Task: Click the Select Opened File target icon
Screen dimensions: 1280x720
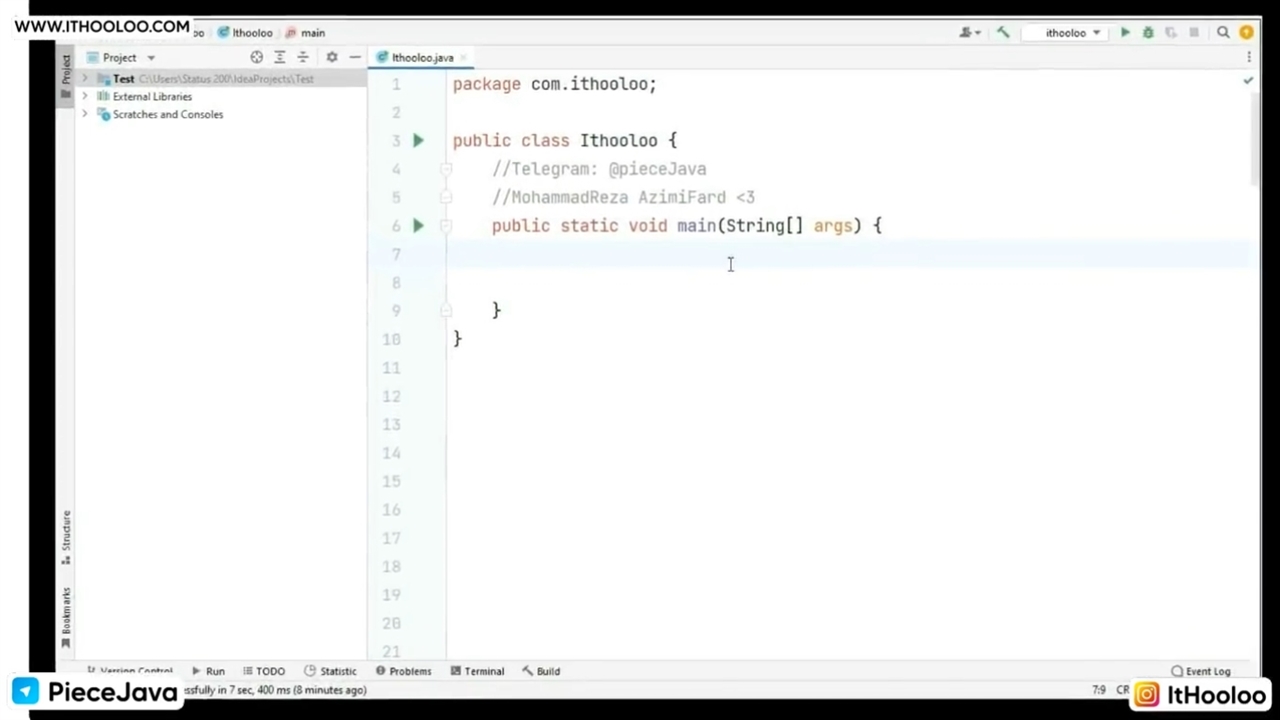Action: 257,58
